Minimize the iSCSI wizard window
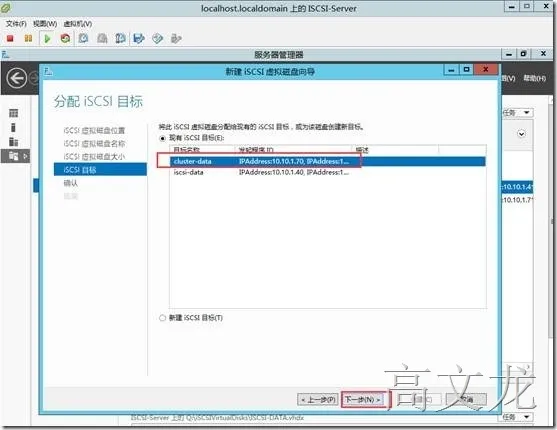This screenshot has width=557, height=430. pyautogui.click(x=451, y=70)
